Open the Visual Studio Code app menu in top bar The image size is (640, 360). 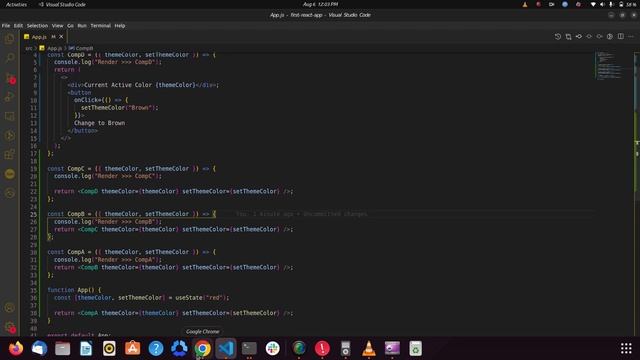[x=62, y=4]
